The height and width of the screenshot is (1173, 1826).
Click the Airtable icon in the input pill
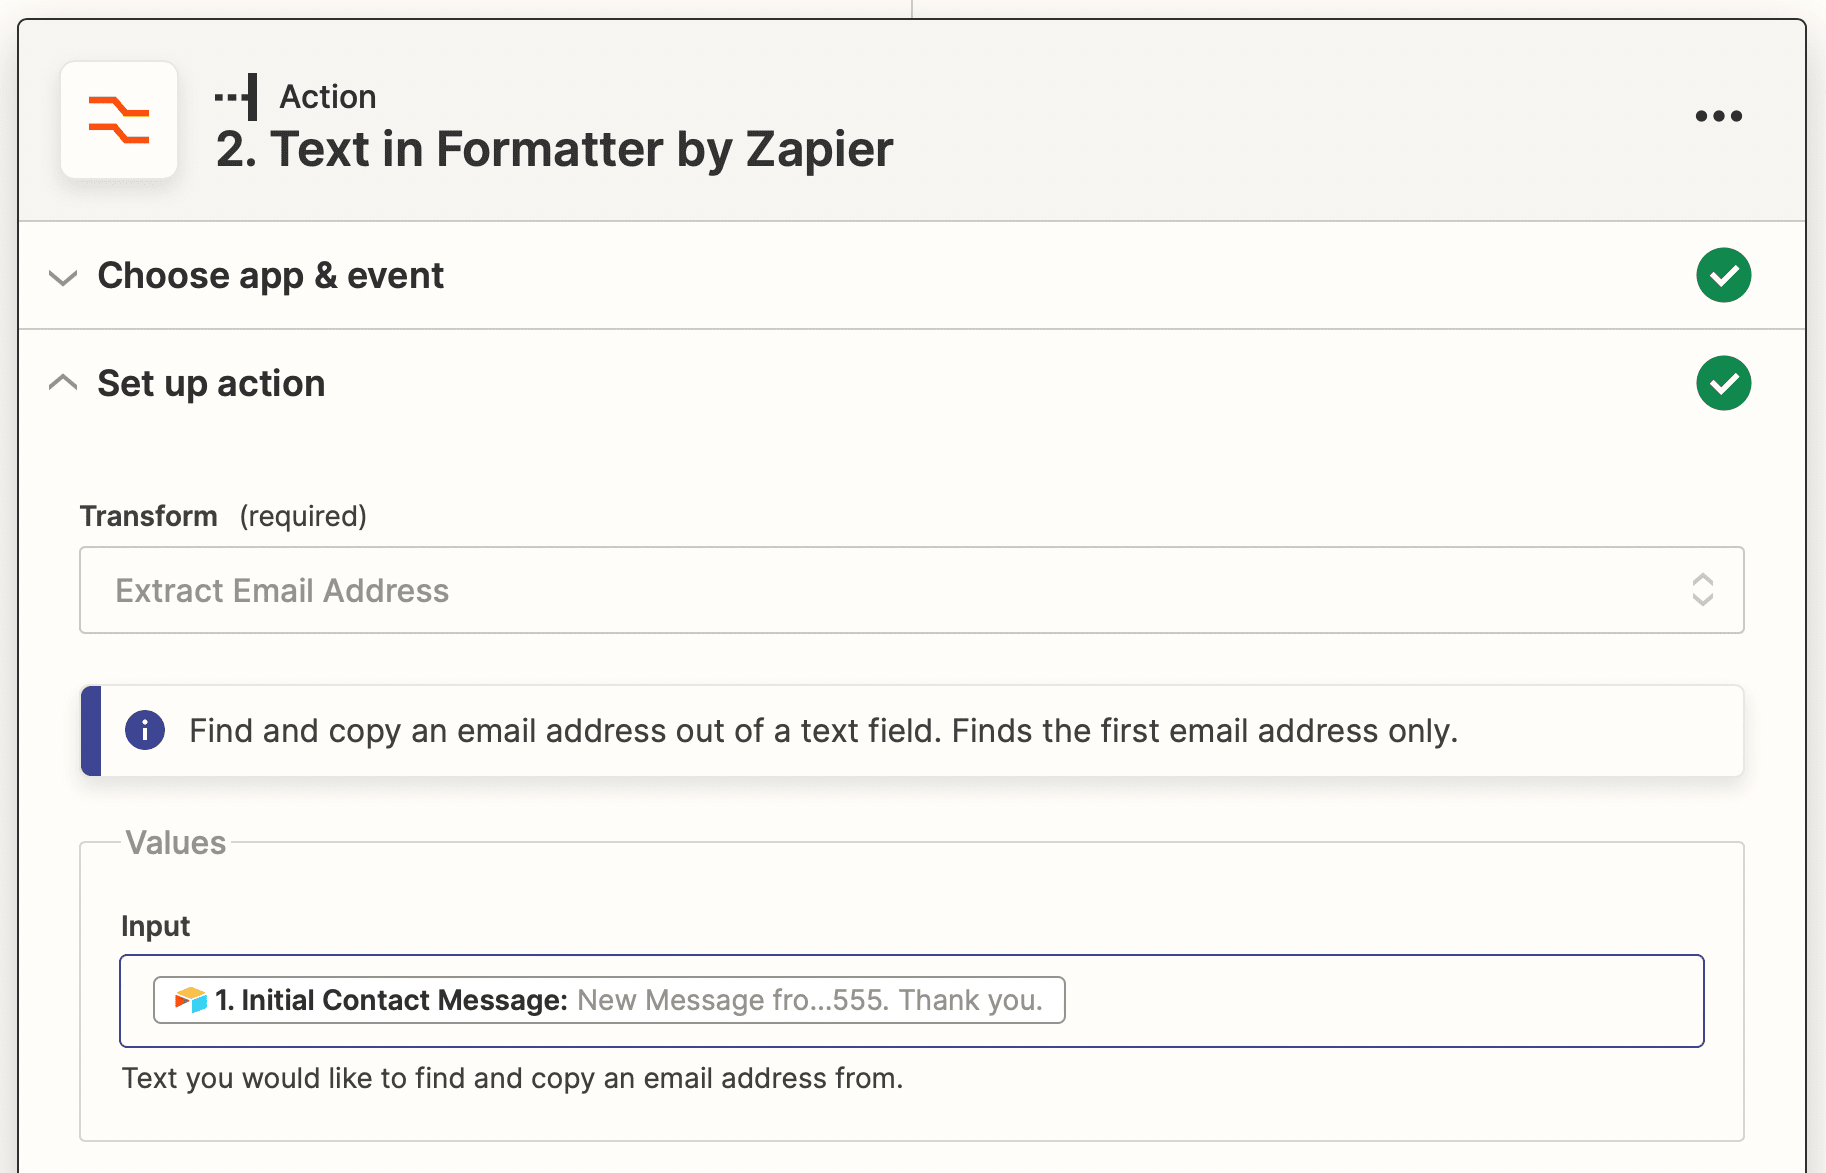(x=190, y=999)
